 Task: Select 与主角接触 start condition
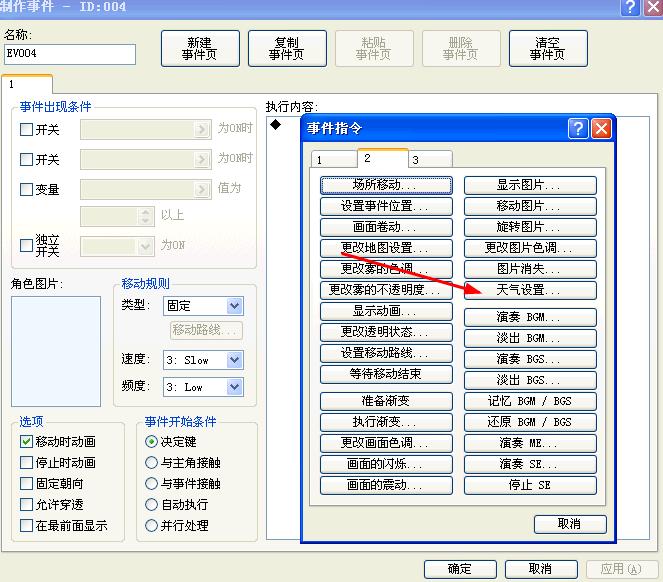click(x=151, y=463)
